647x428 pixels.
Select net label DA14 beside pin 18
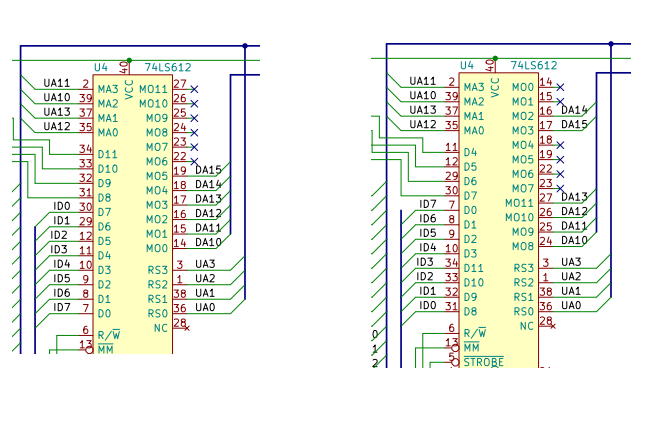click(208, 184)
